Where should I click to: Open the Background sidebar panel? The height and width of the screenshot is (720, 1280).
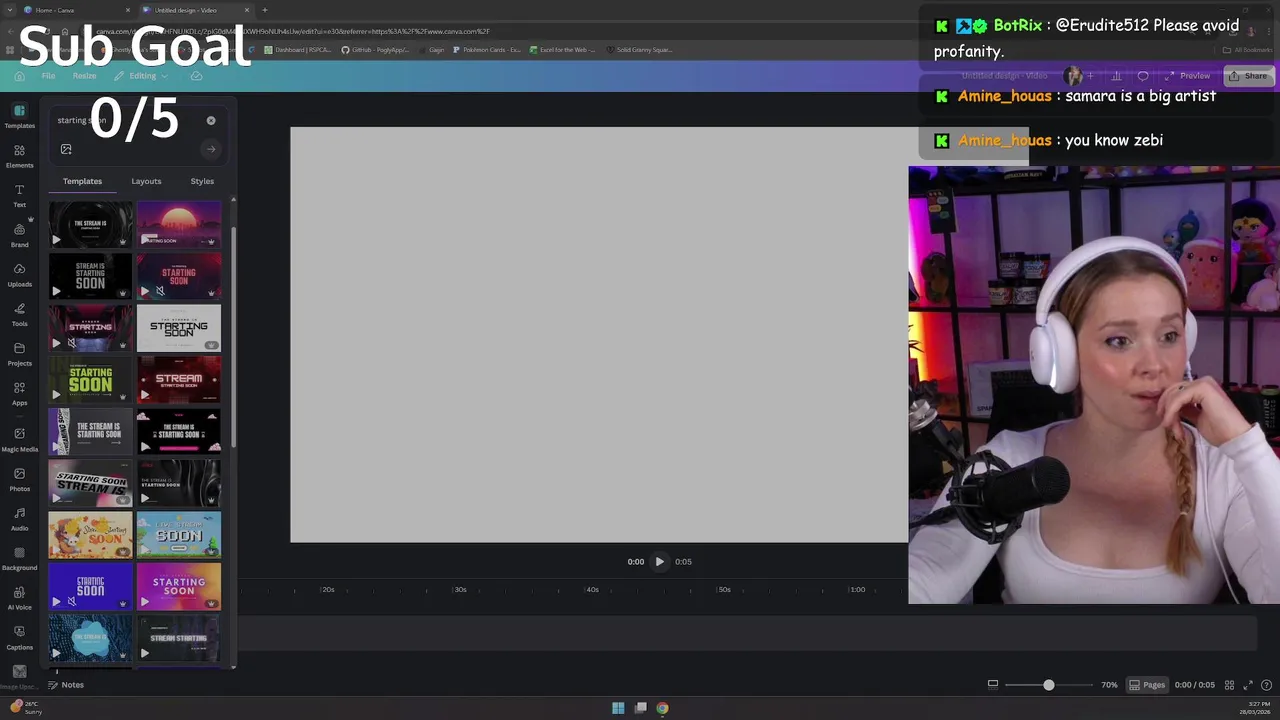click(19, 558)
